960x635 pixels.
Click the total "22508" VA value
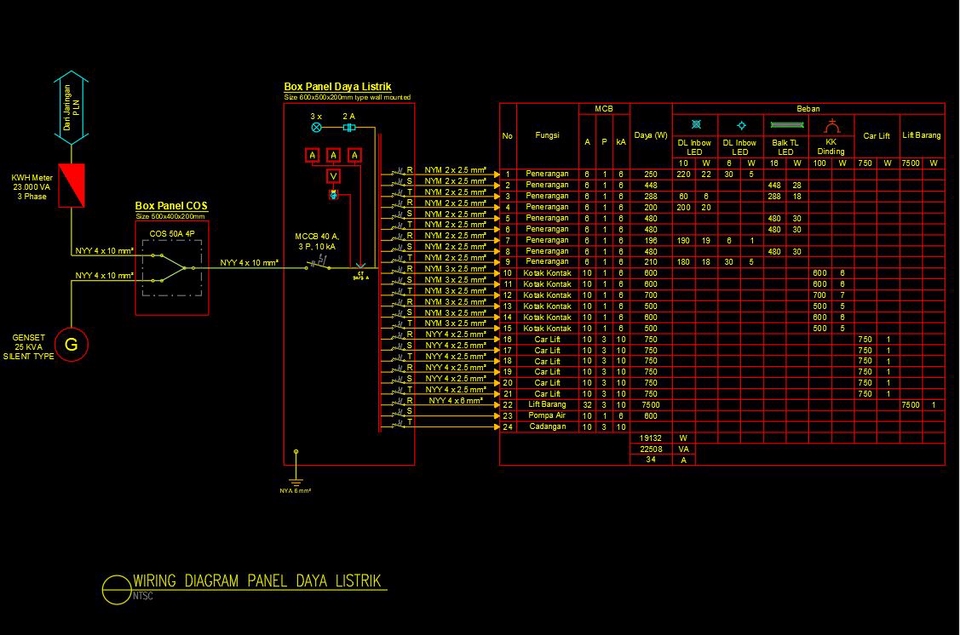[651, 449]
